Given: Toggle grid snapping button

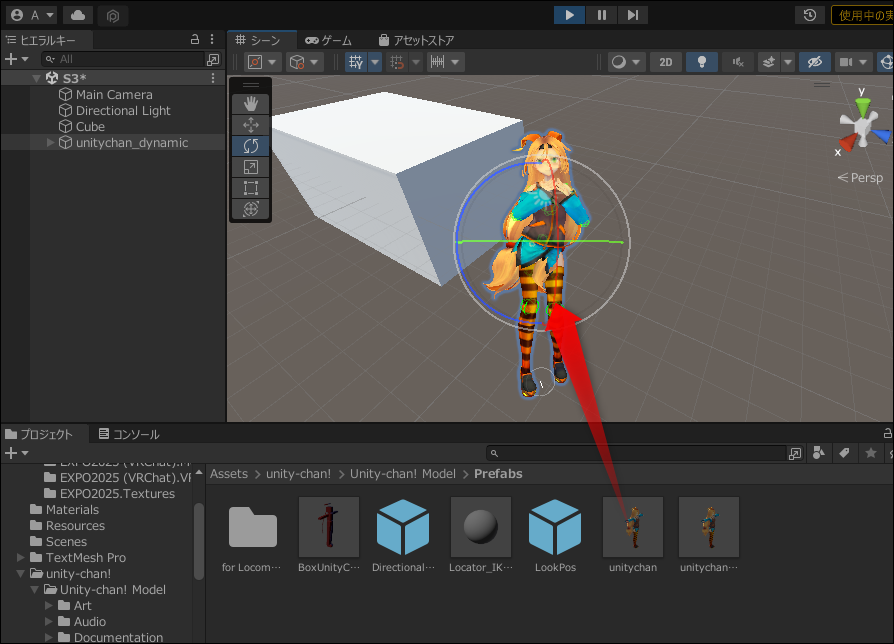Looking at the screenshot, I should point(397,62).
